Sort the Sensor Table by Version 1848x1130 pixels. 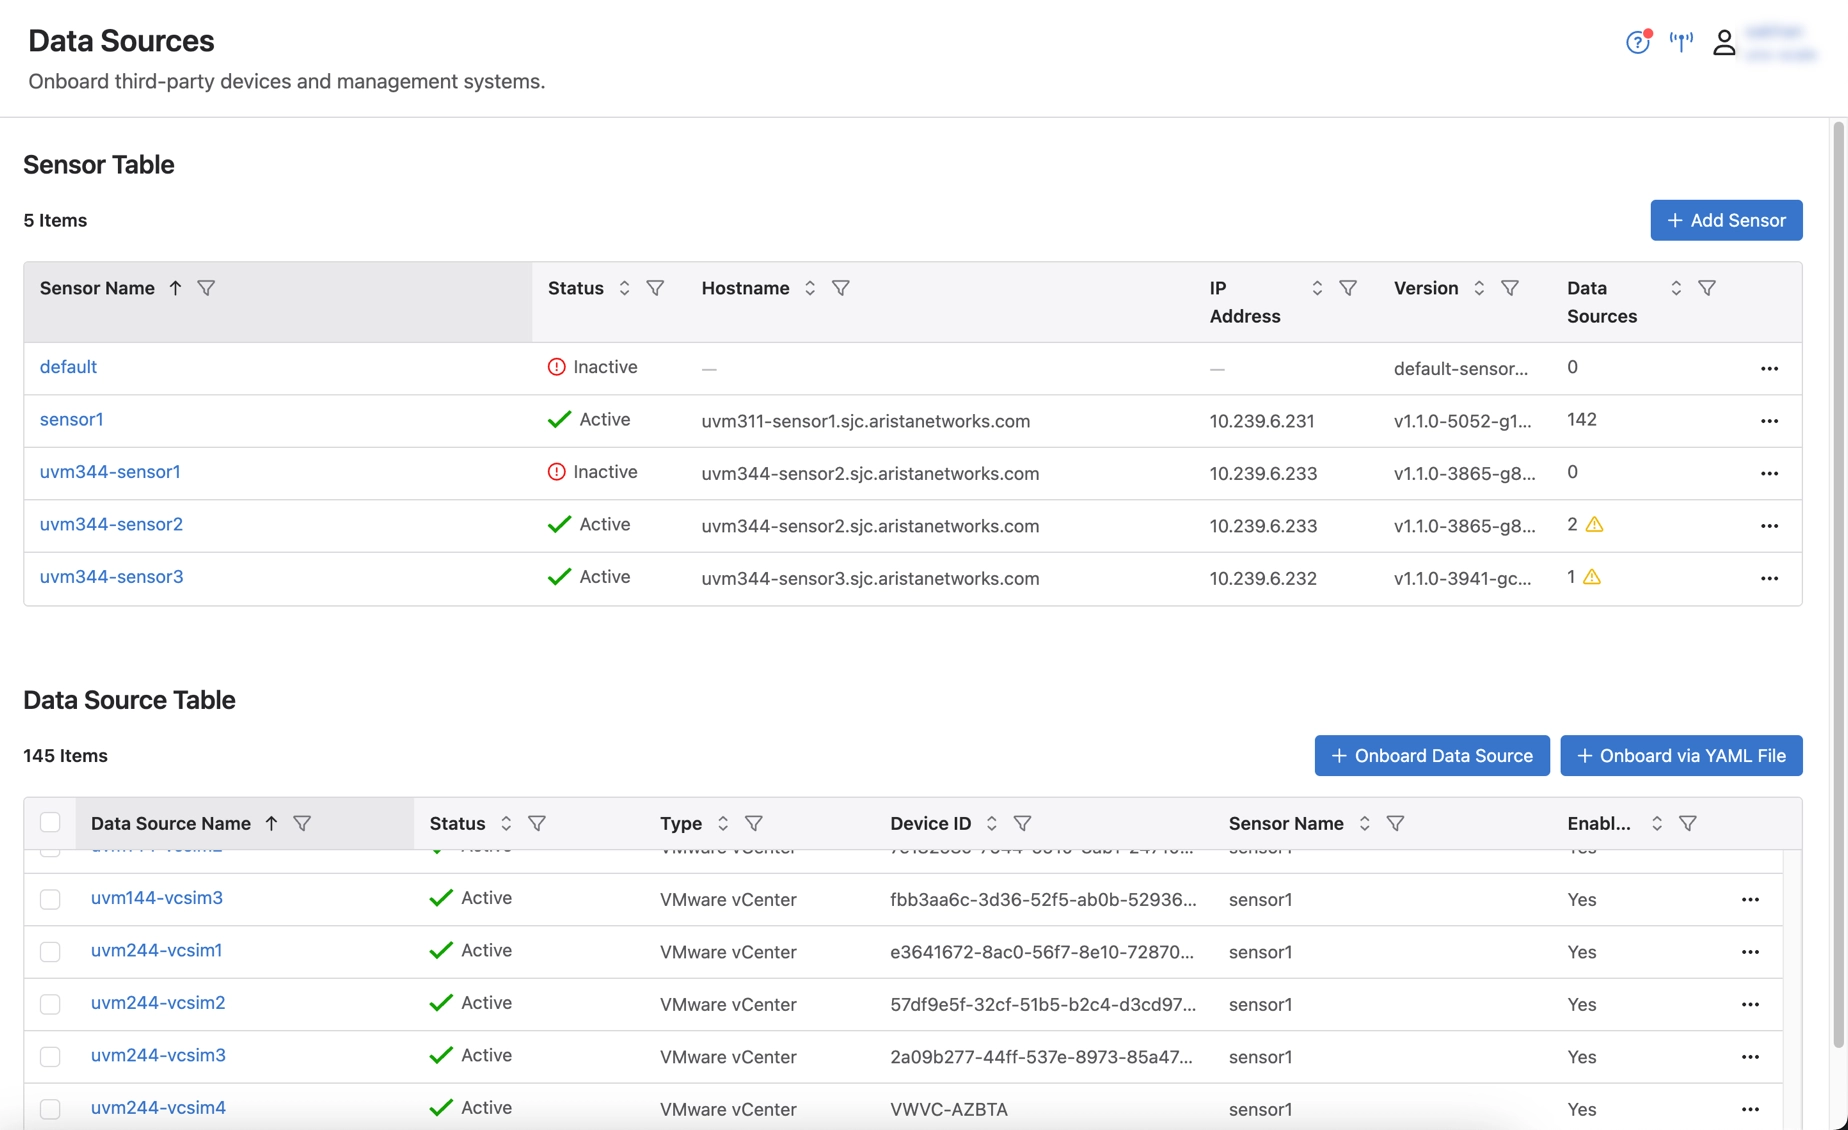tap(1479, 288)
